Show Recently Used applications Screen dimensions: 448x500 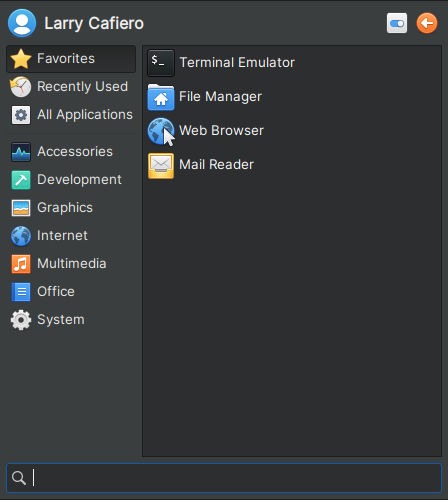tap(71, 87)
